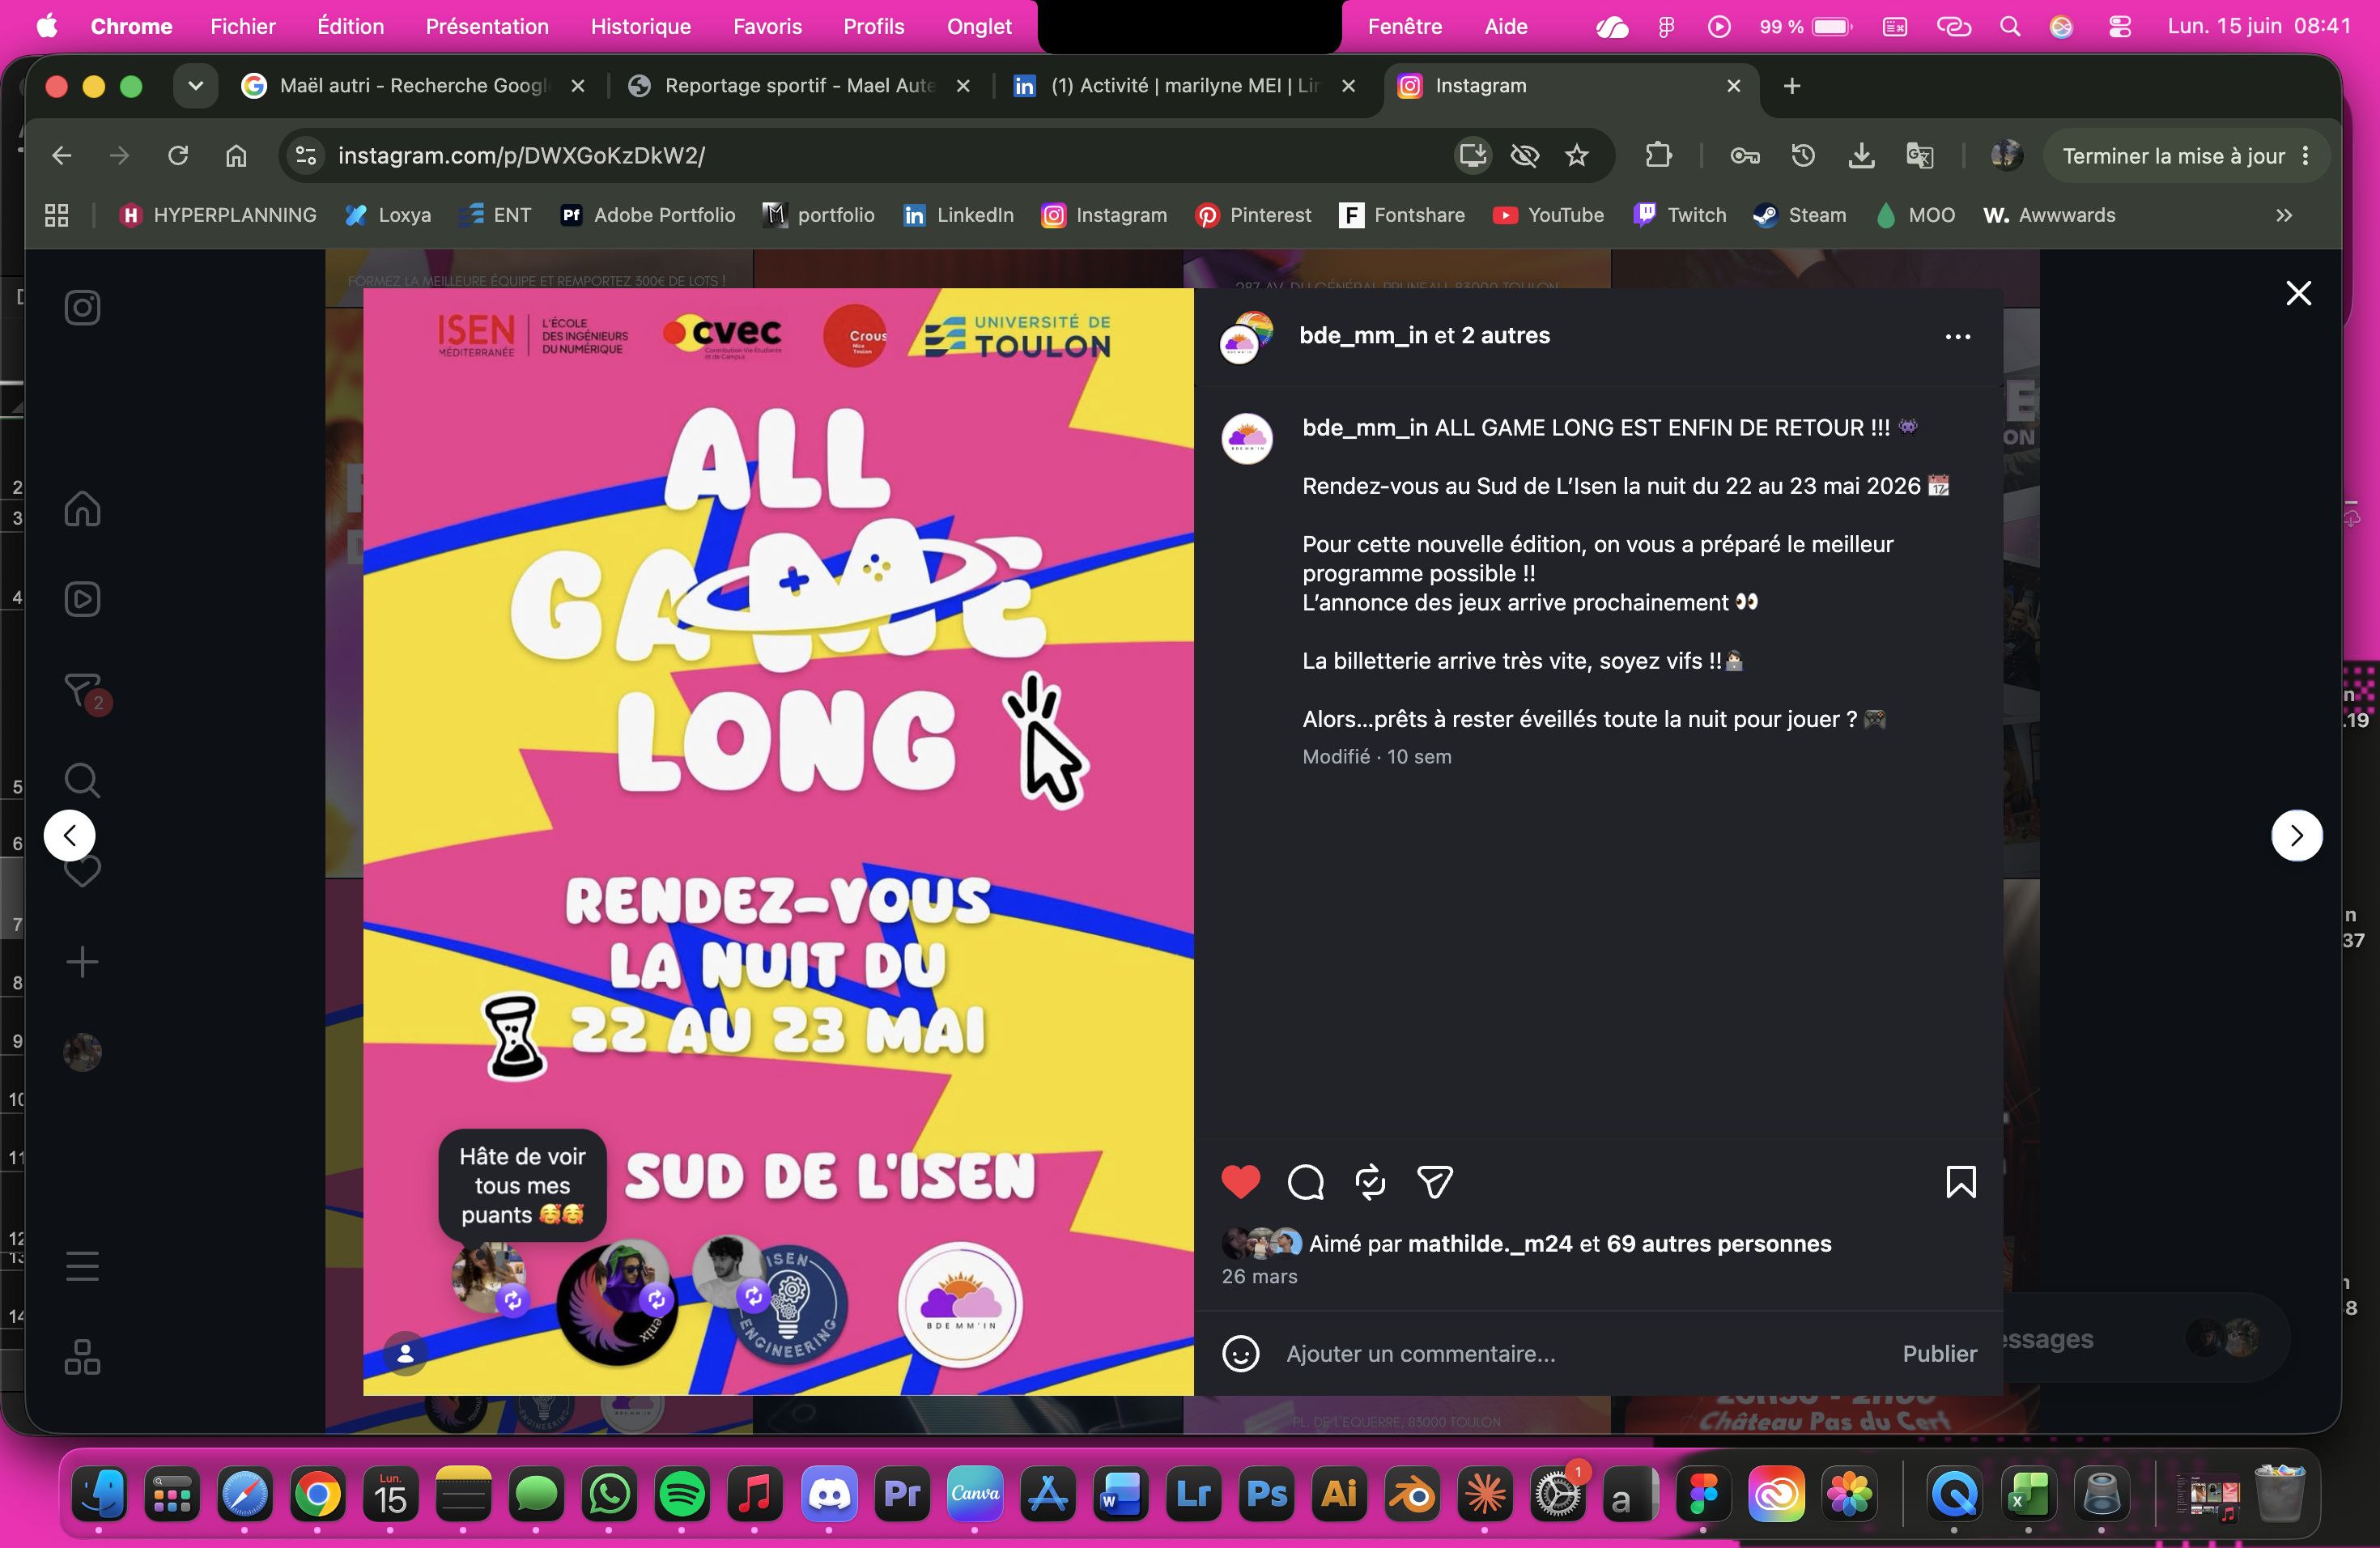Open Reels from Instagram sidebar
2380x1548 pixels.
click(82, 599)
